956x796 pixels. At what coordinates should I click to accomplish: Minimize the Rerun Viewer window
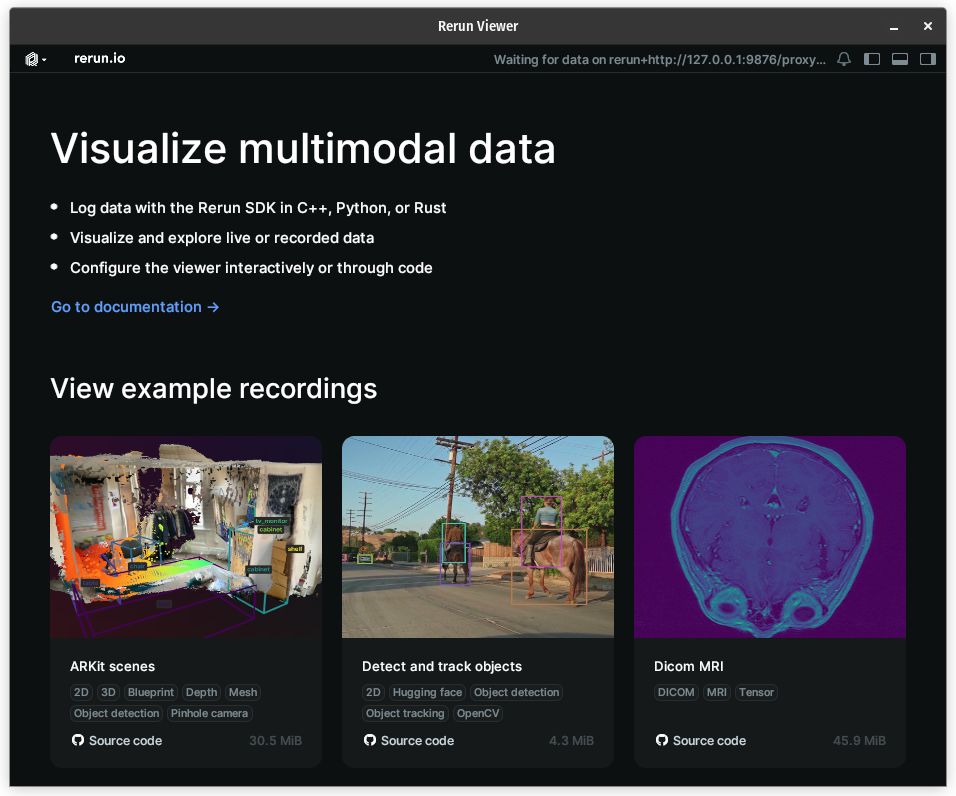point(894,26)
